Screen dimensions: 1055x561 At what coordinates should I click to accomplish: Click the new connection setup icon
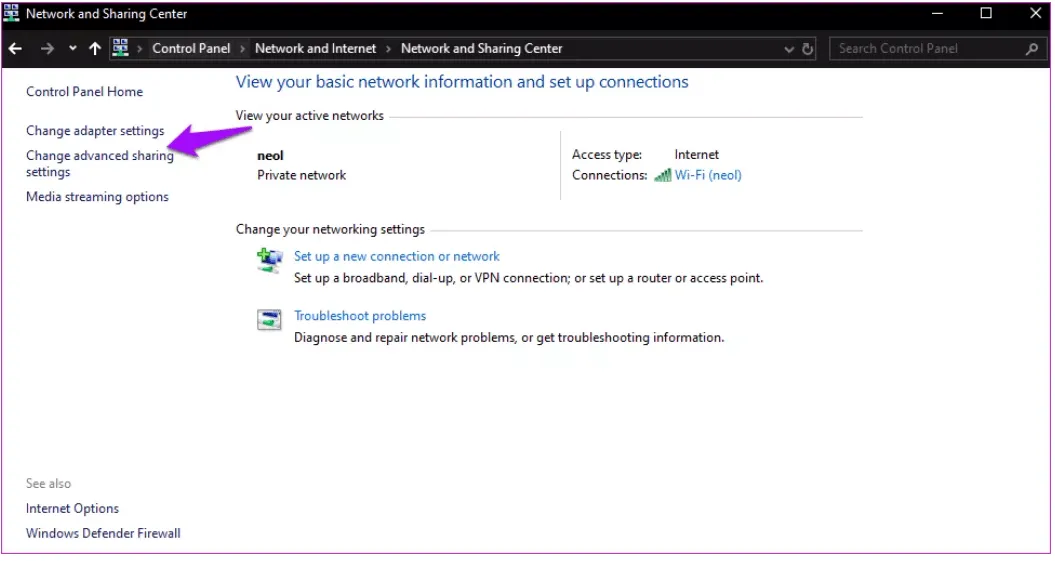(x=269, y=260)
